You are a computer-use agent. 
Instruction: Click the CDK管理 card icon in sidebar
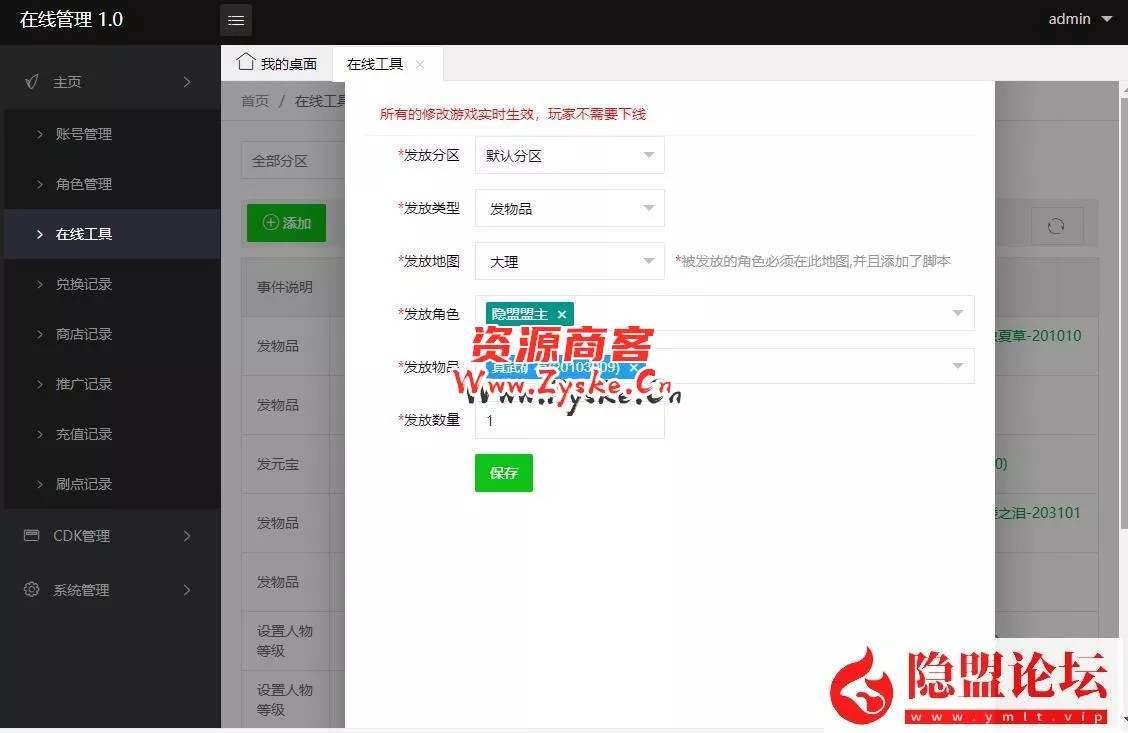tap(32, 536)
